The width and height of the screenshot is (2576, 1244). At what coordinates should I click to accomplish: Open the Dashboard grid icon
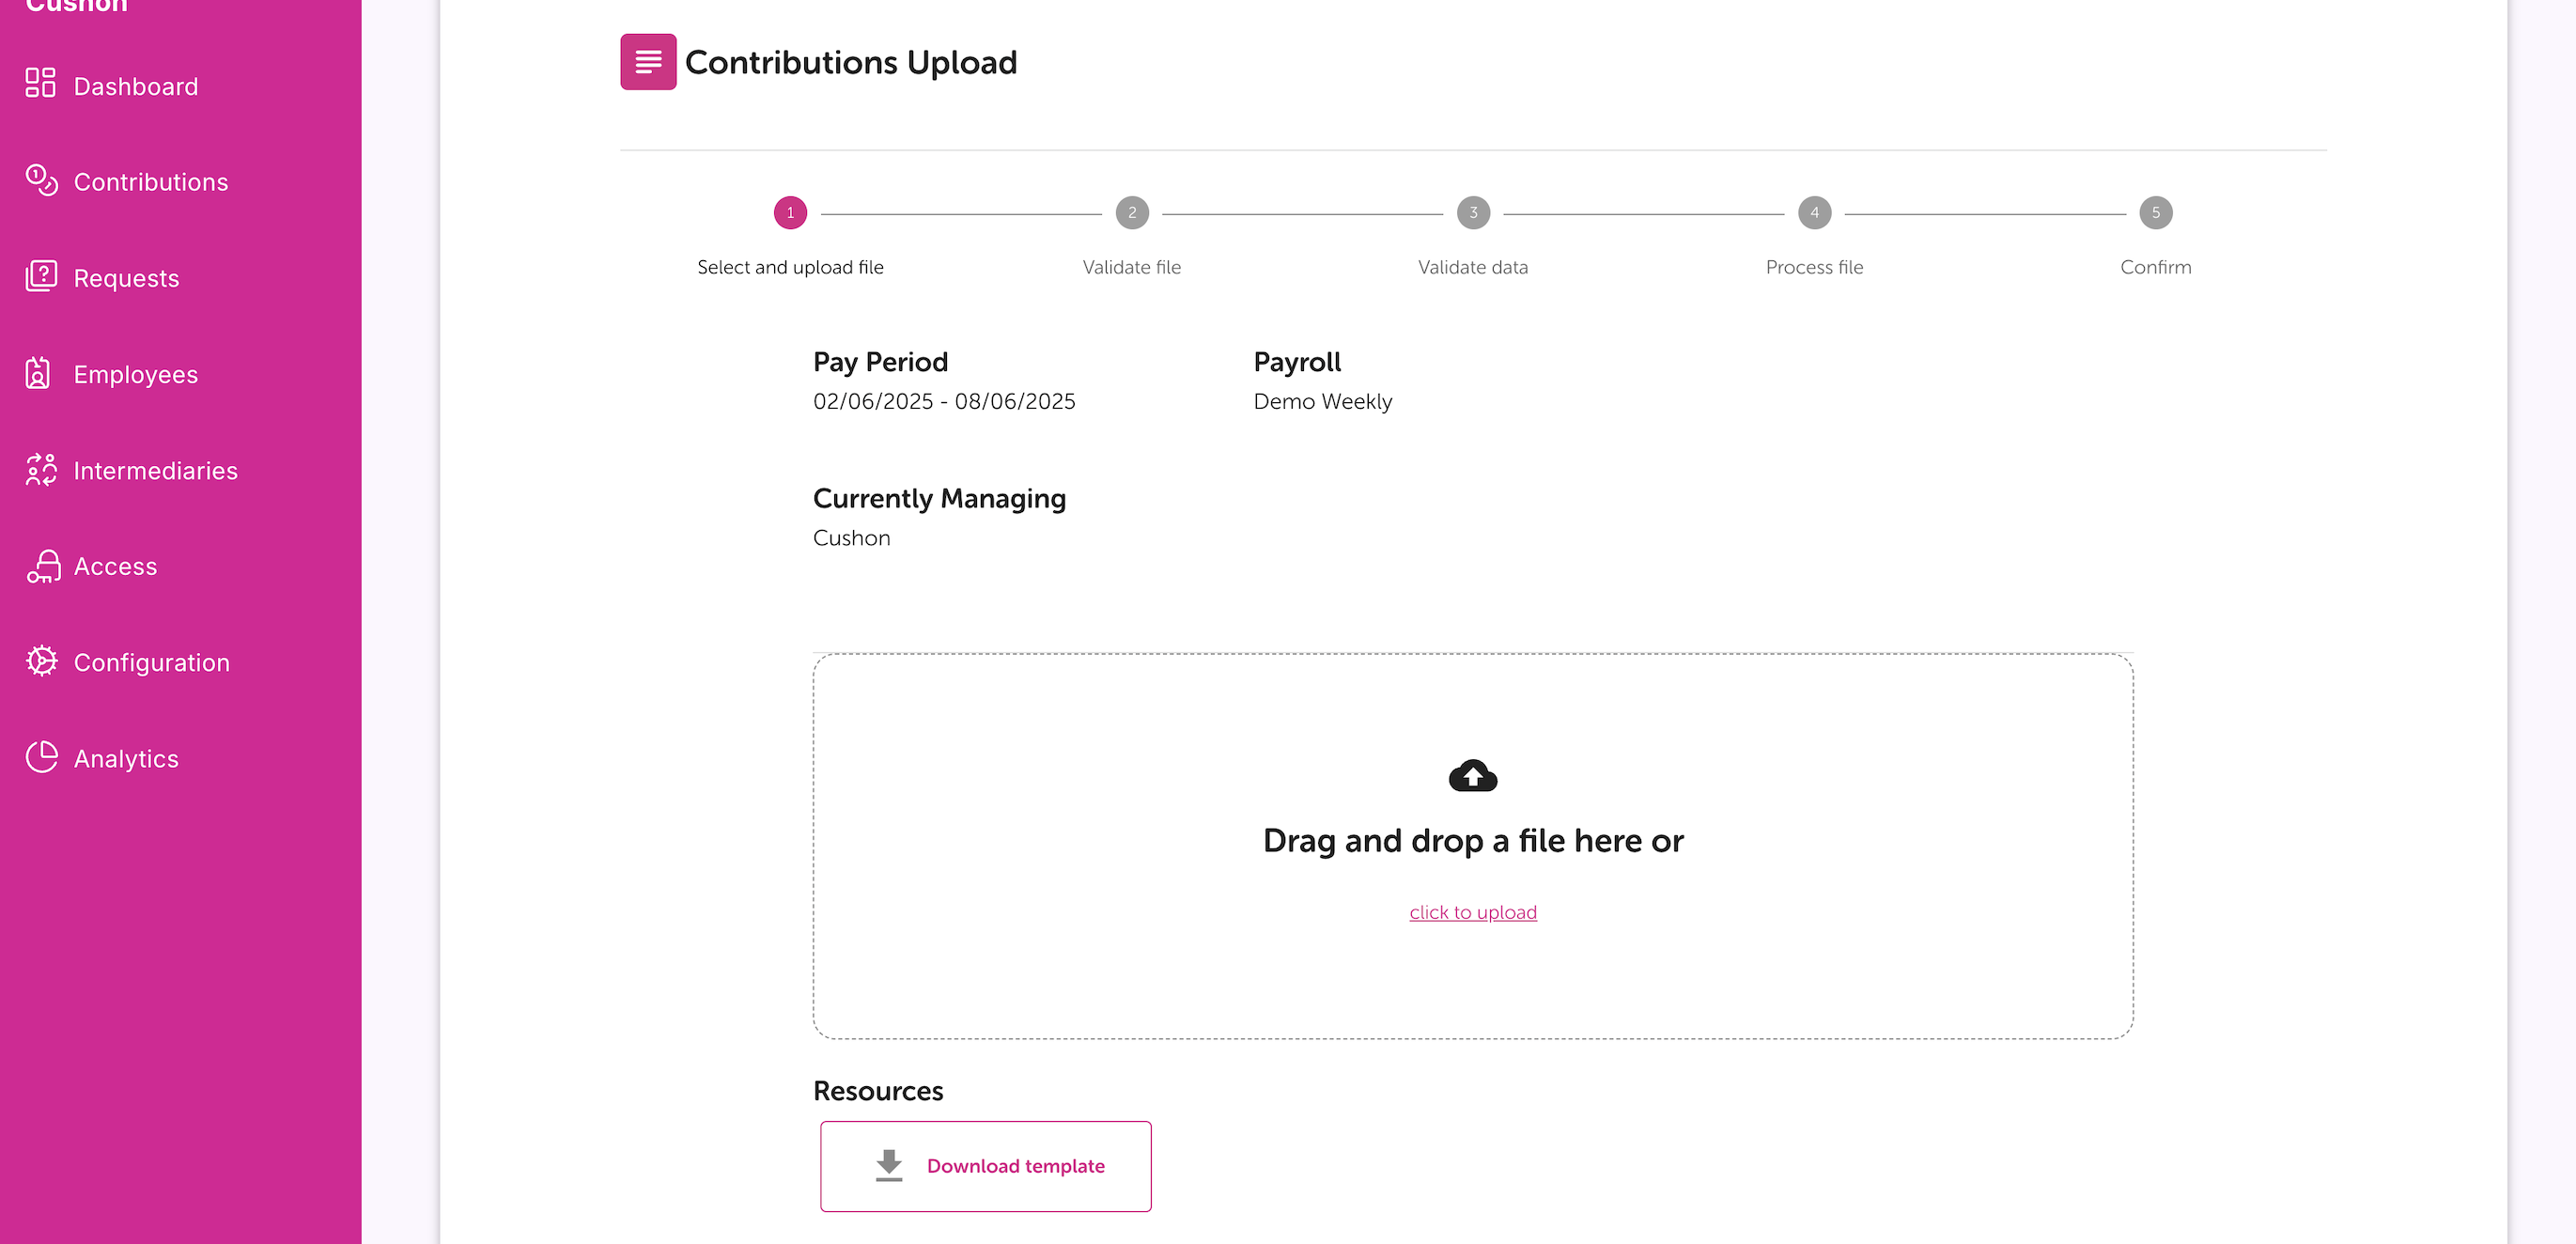[x=40, y=84]
